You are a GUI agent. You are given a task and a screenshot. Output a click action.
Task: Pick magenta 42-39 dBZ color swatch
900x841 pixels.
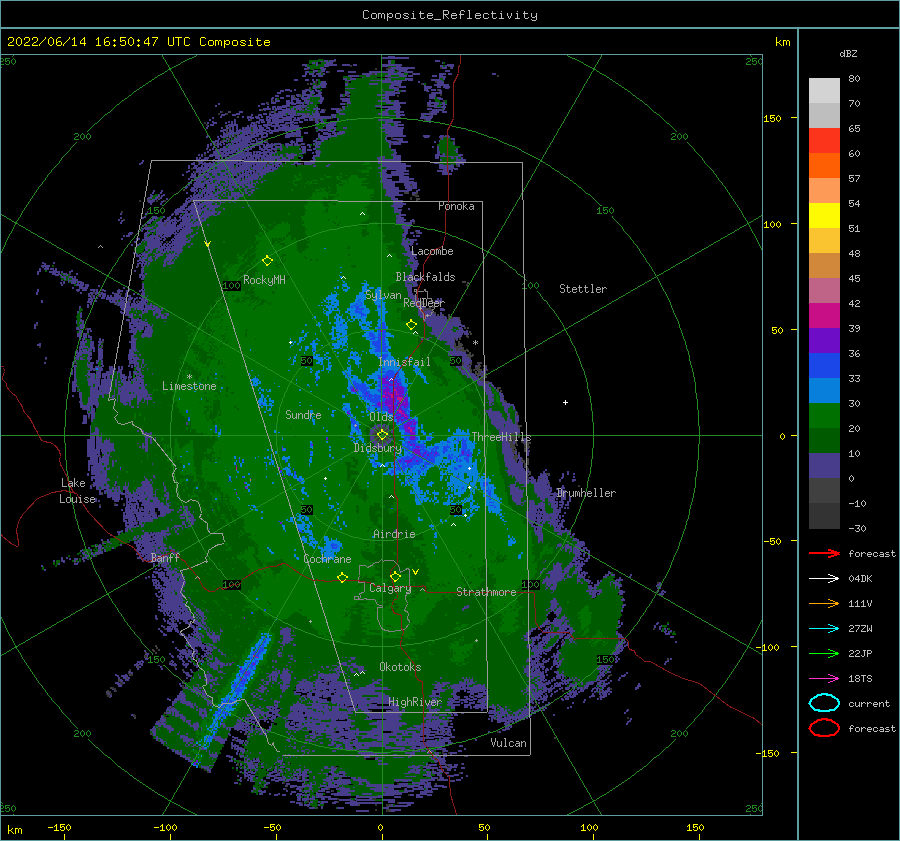(824, 316)
